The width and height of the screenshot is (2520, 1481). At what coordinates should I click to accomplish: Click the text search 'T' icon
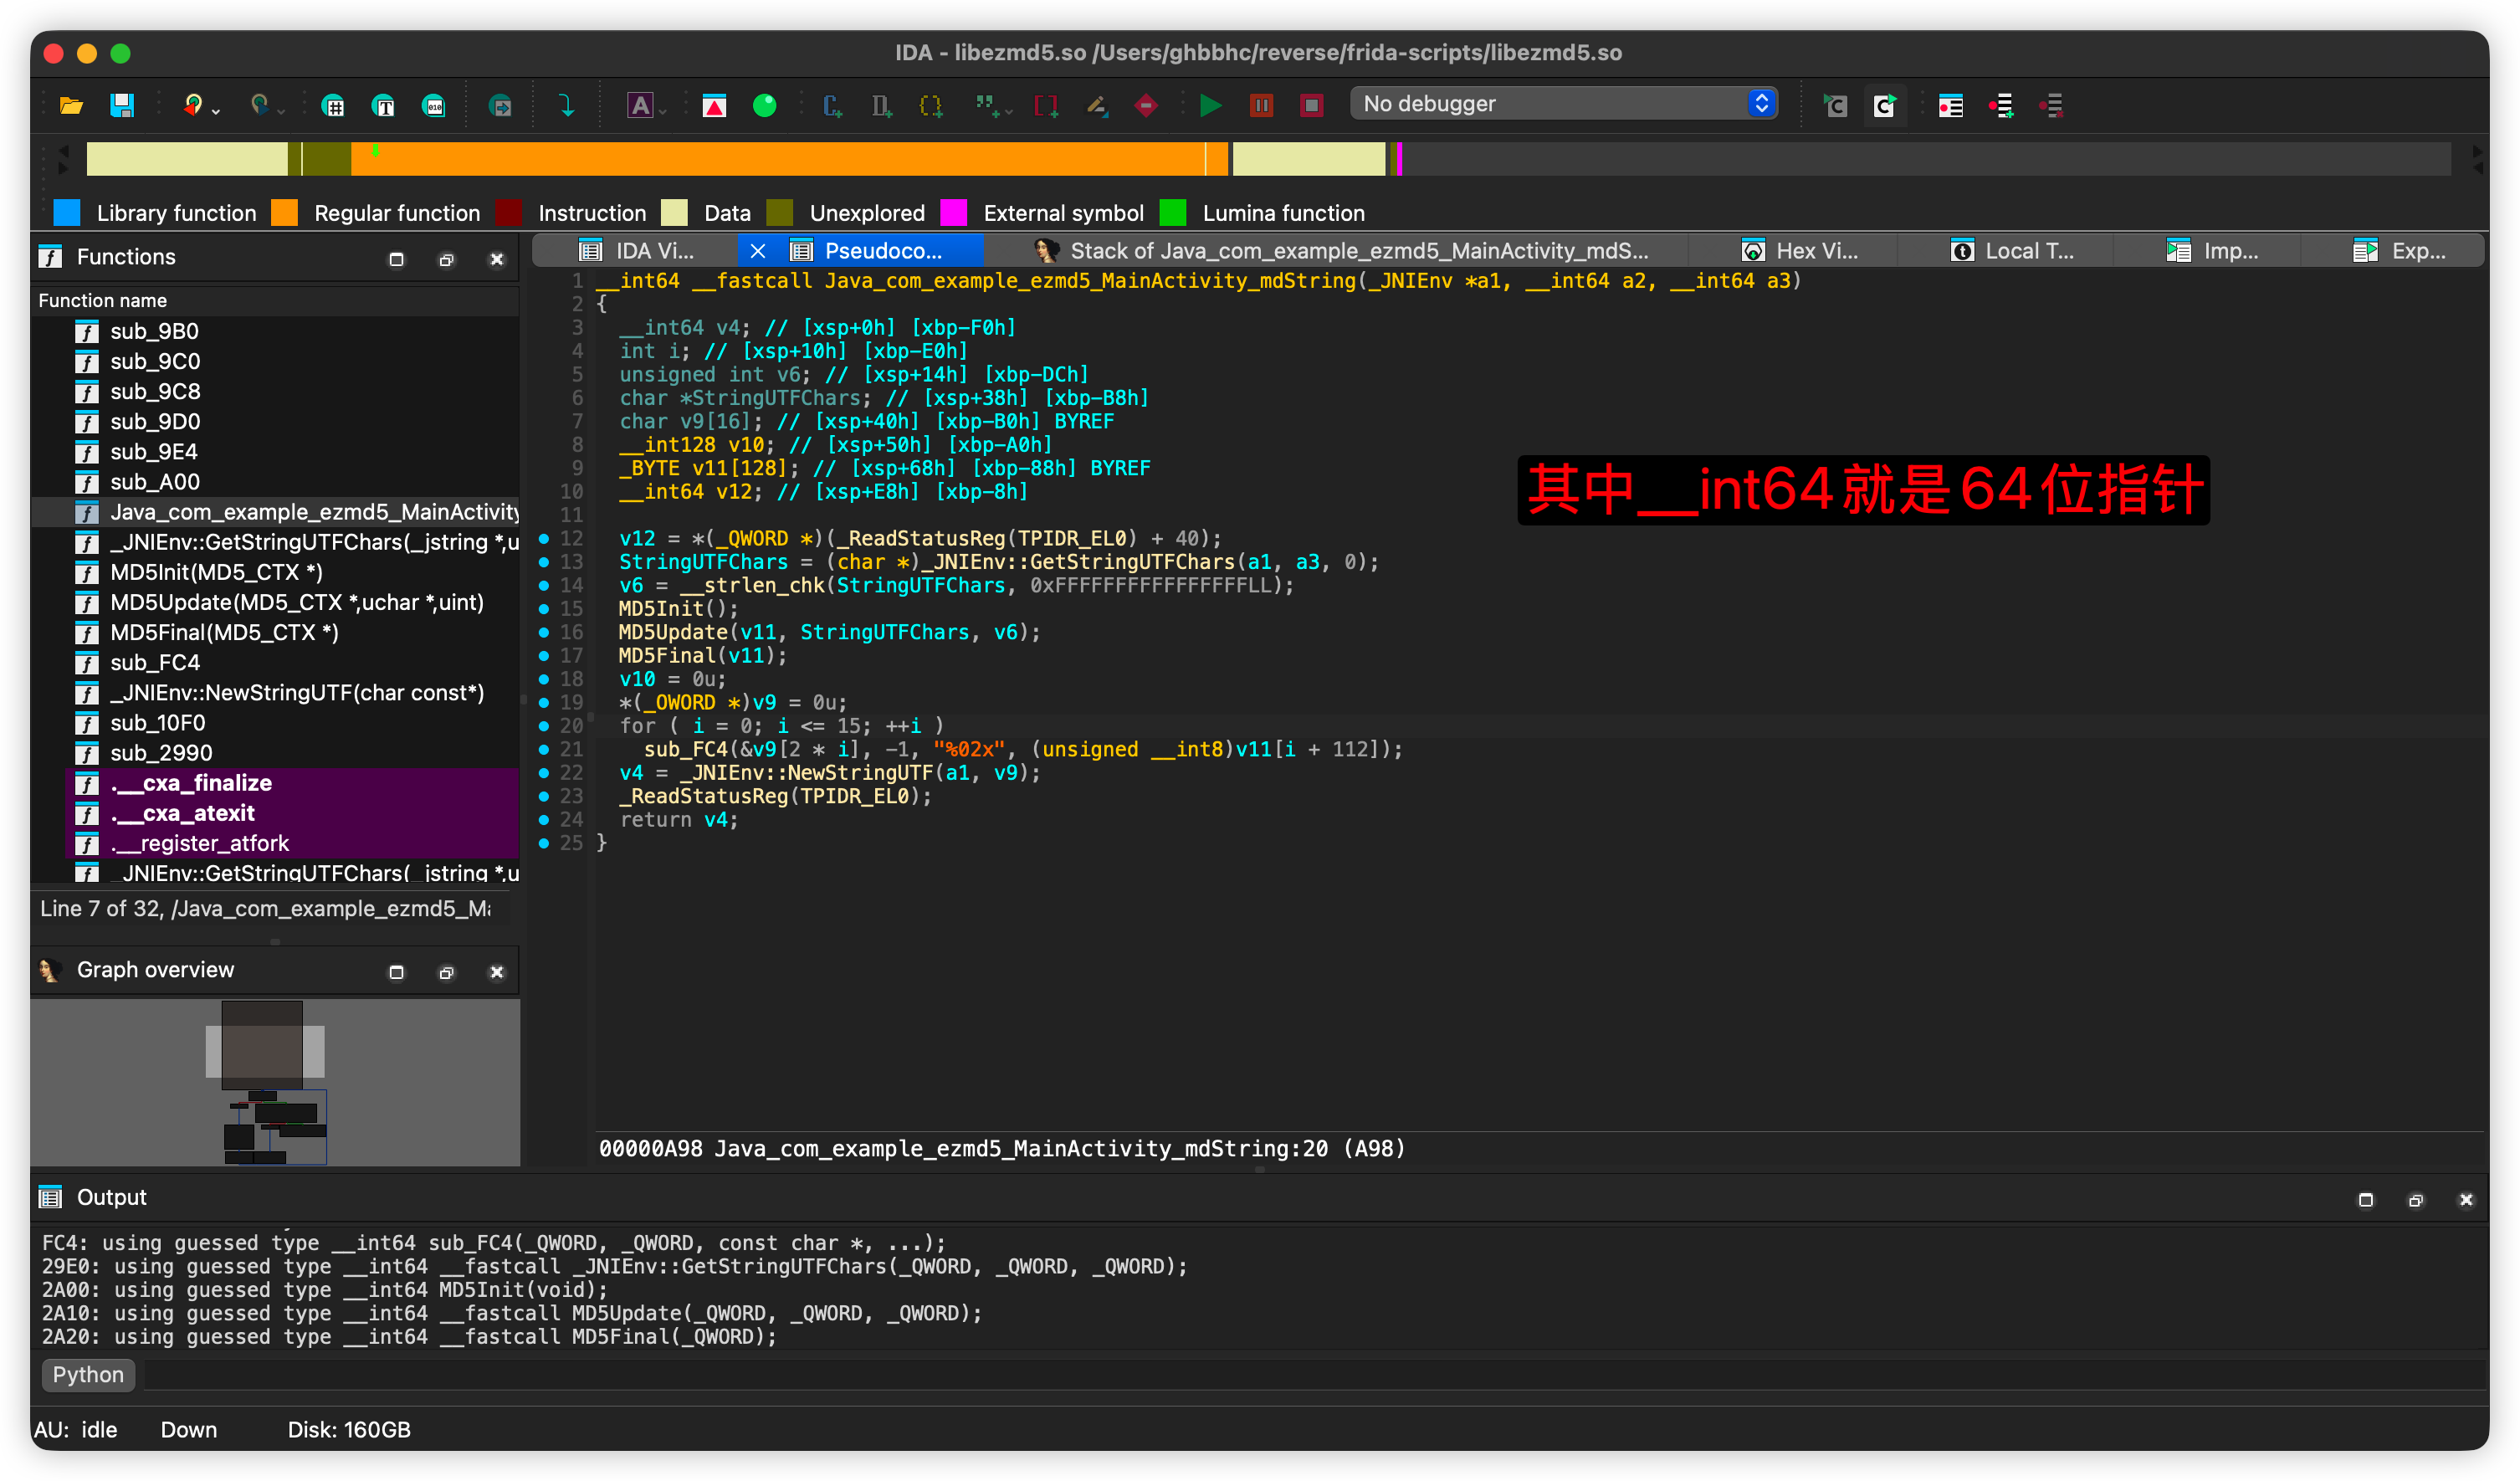[383, 105]
